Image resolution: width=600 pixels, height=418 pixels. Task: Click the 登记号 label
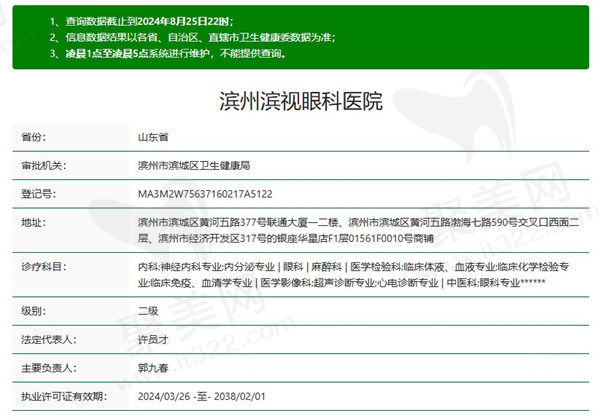[39, 194]
